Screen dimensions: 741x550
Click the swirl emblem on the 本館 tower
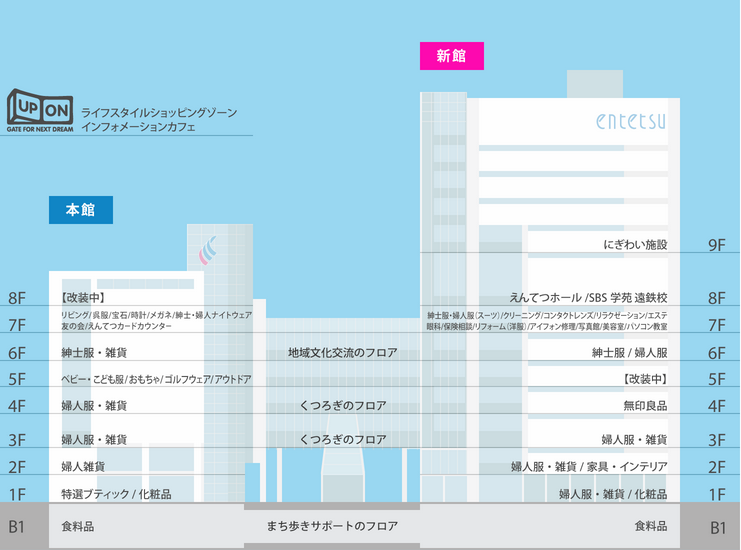point(208,249)
